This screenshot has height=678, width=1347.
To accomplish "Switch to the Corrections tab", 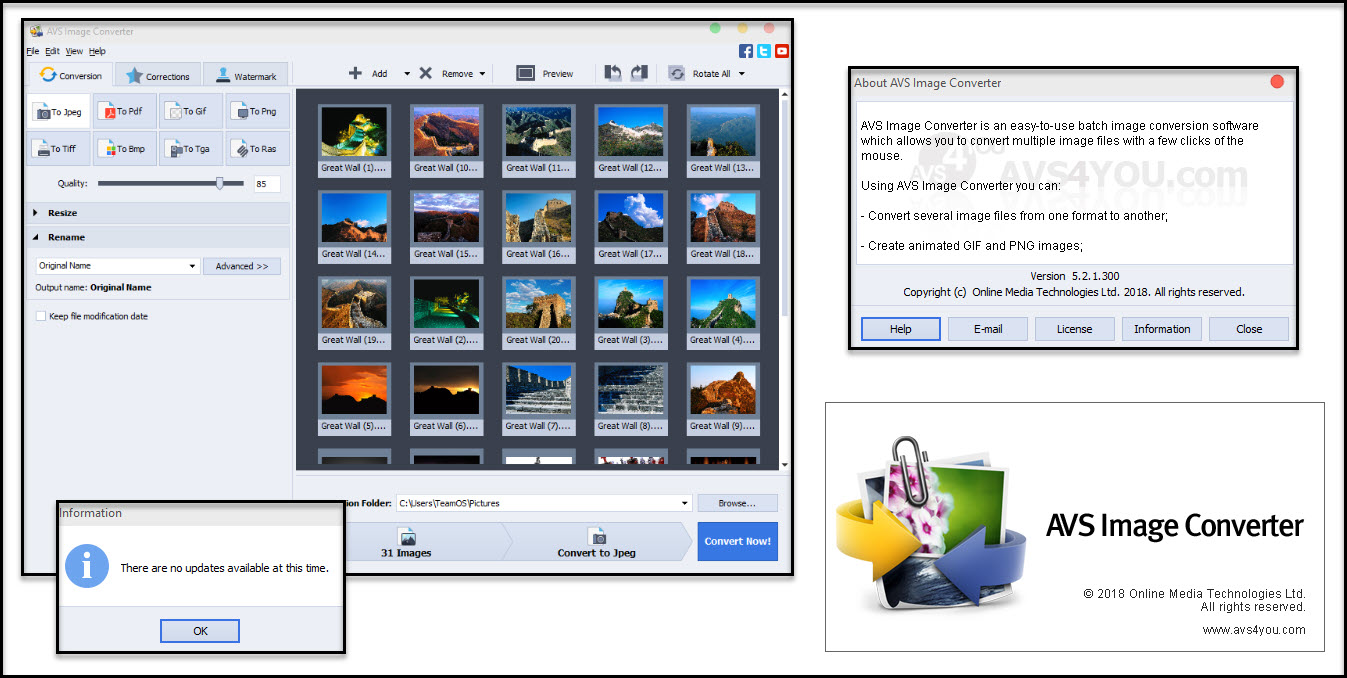I will [x=158, y=75].
